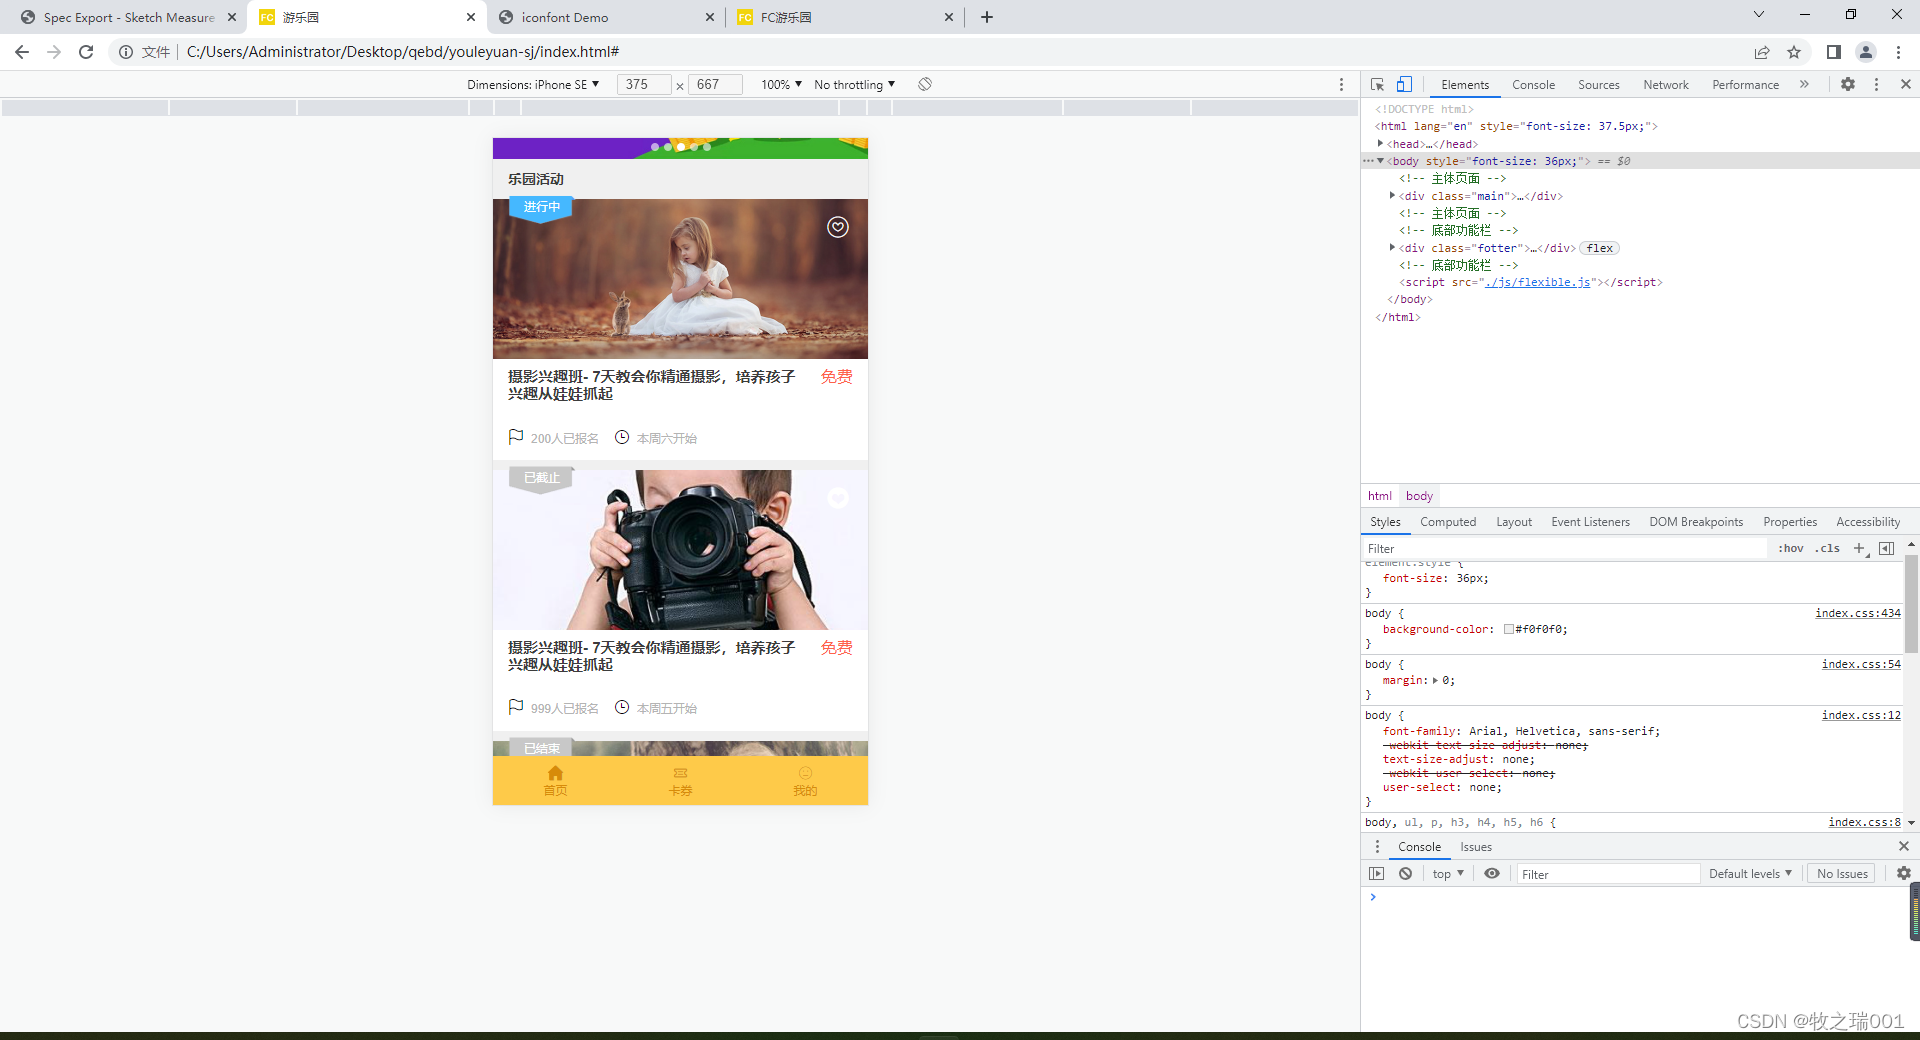
Task: Toggle computed styles sidebar icon
Action: coord(1887,548)
